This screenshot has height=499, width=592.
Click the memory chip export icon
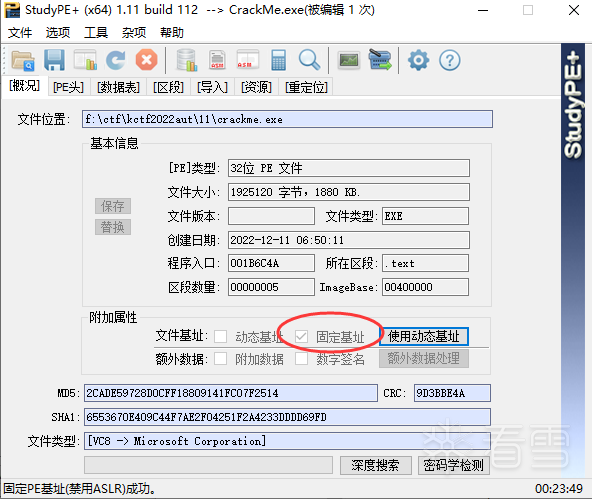(380, 60)
